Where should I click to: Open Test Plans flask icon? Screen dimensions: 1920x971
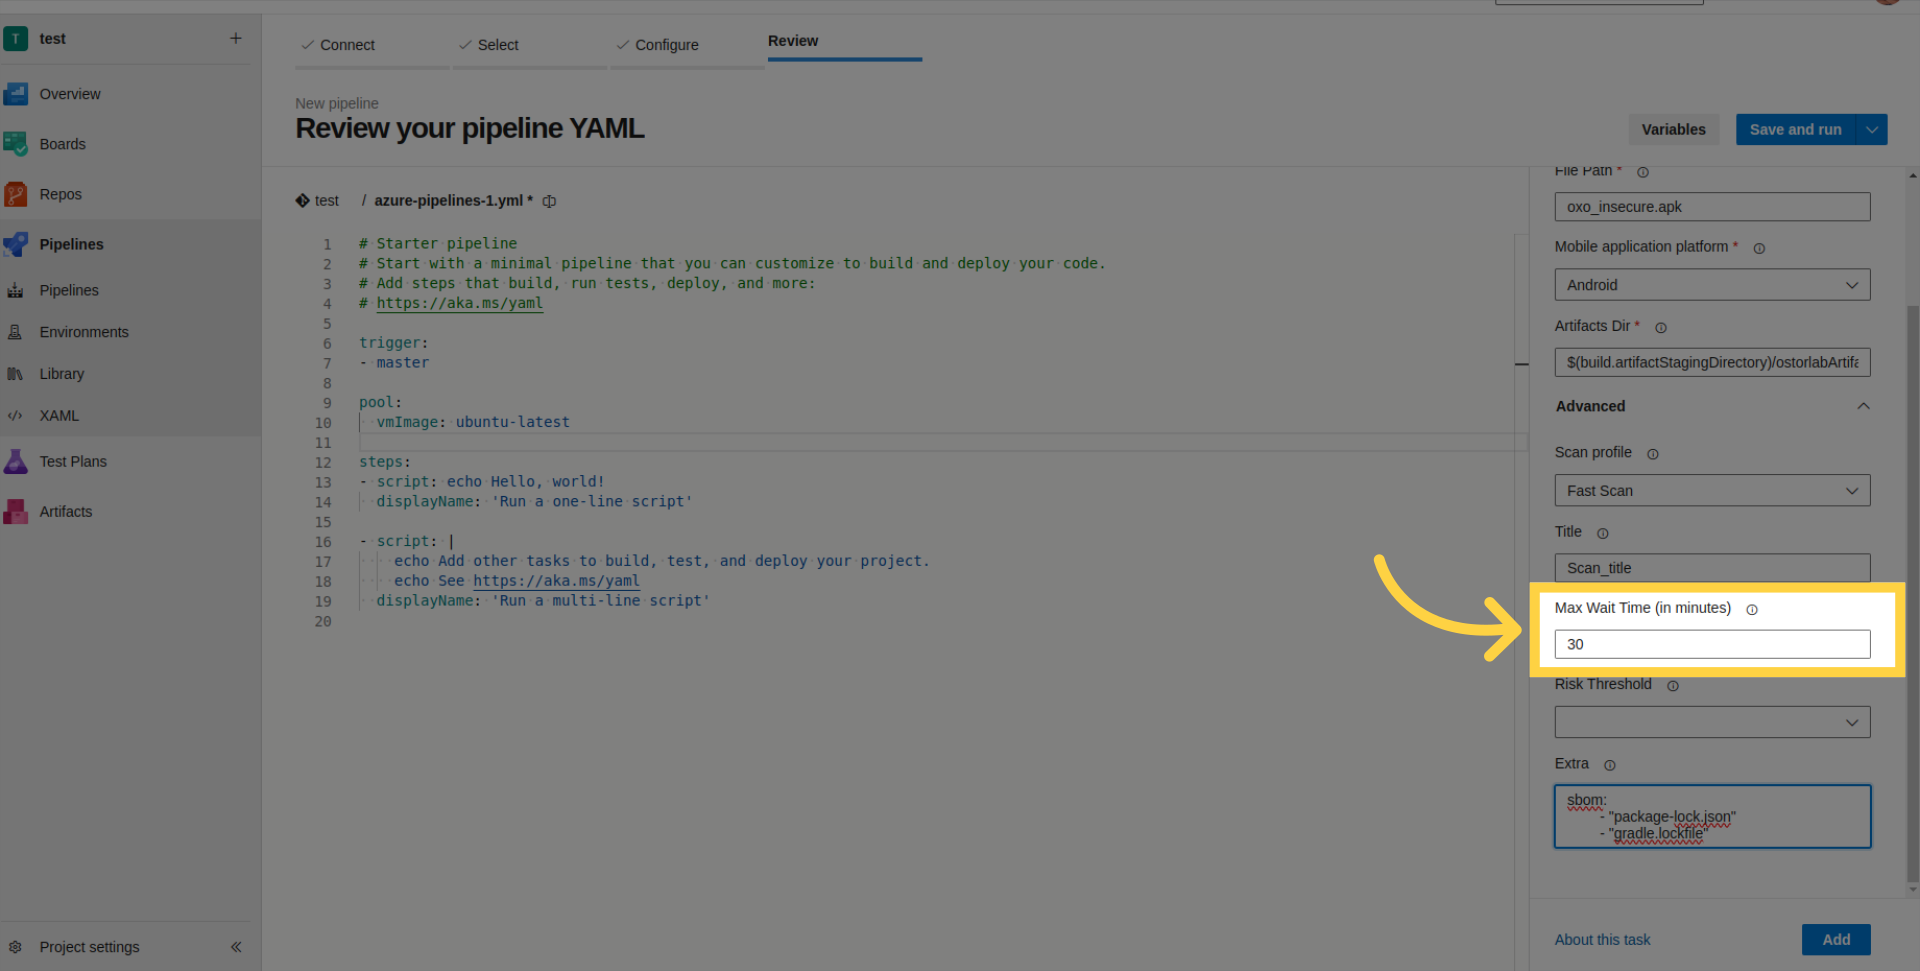click(x=16, y=461)
